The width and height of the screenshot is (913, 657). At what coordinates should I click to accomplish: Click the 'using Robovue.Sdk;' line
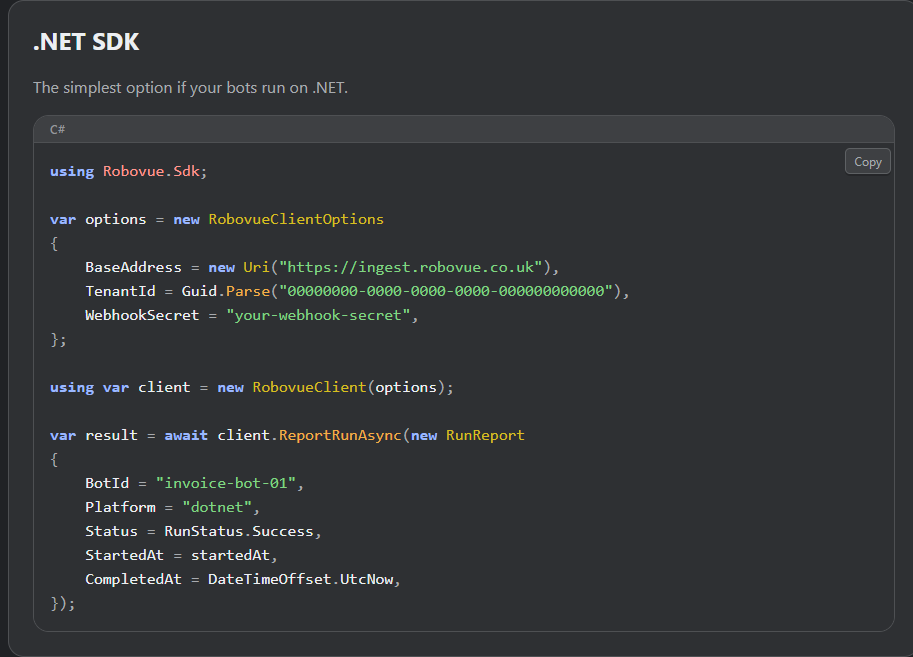pyautogui.click(x=128, y=171)
